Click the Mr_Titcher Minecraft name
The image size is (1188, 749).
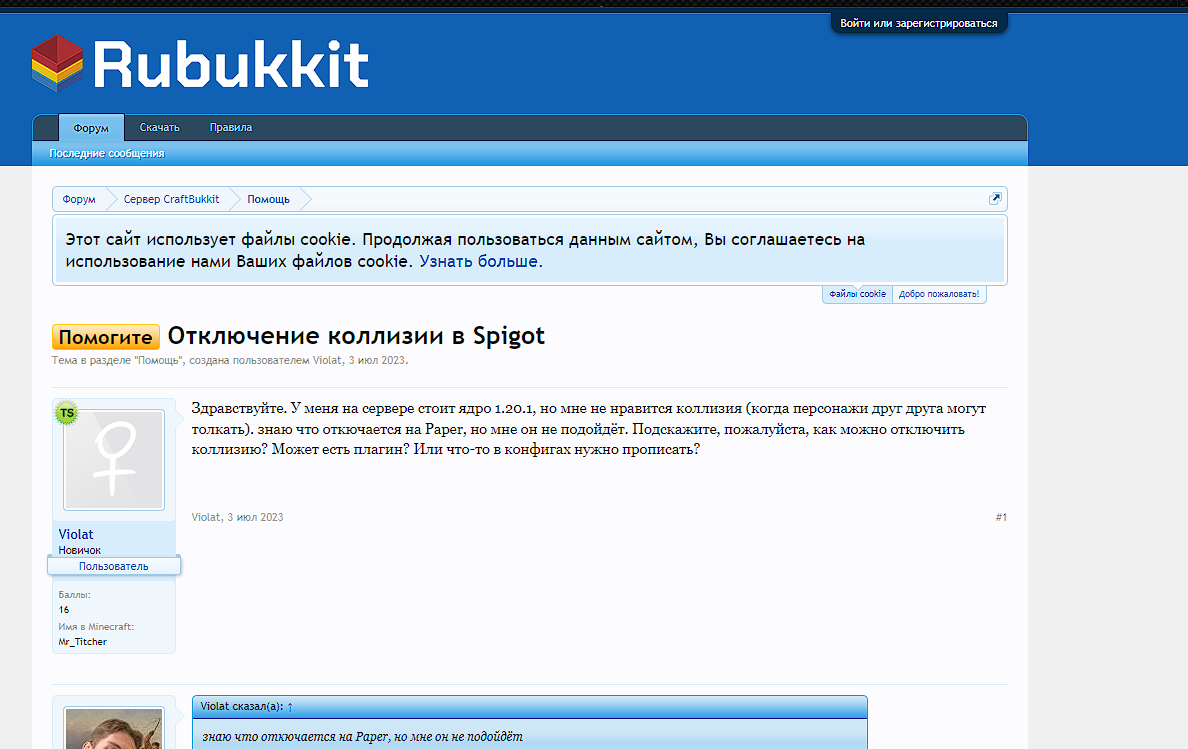[83, 641]
